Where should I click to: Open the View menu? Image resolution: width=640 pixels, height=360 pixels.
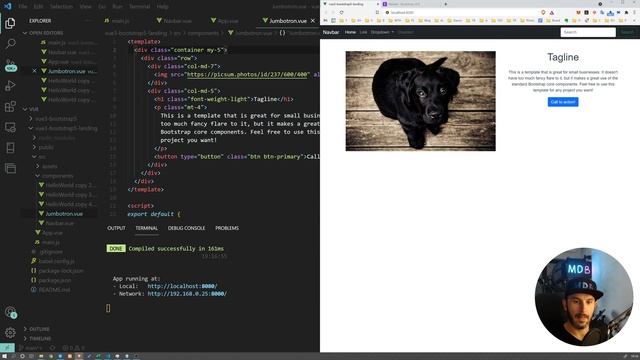[85, 7]
